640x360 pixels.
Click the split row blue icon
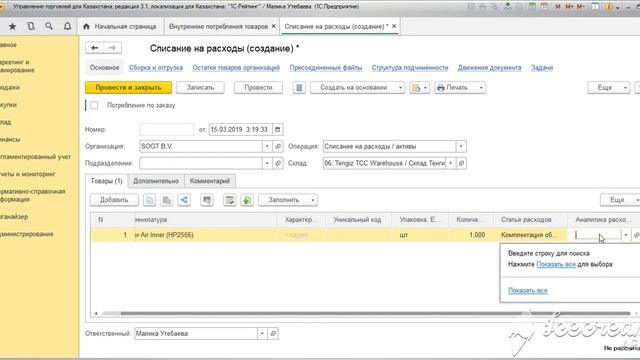coord(184,200)
